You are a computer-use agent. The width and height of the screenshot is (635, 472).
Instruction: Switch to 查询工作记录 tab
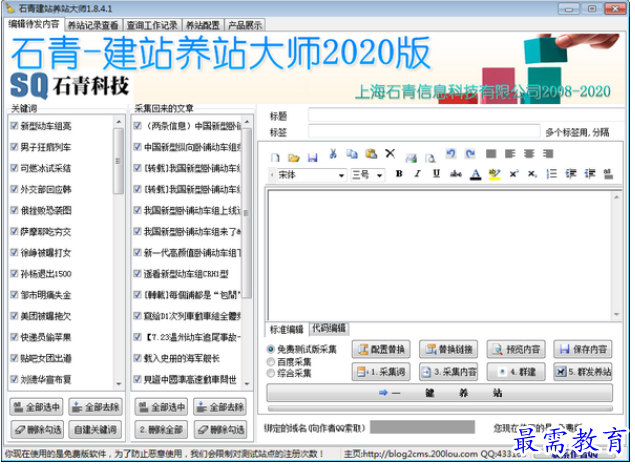pyautogui.click(x=152, y=26)
